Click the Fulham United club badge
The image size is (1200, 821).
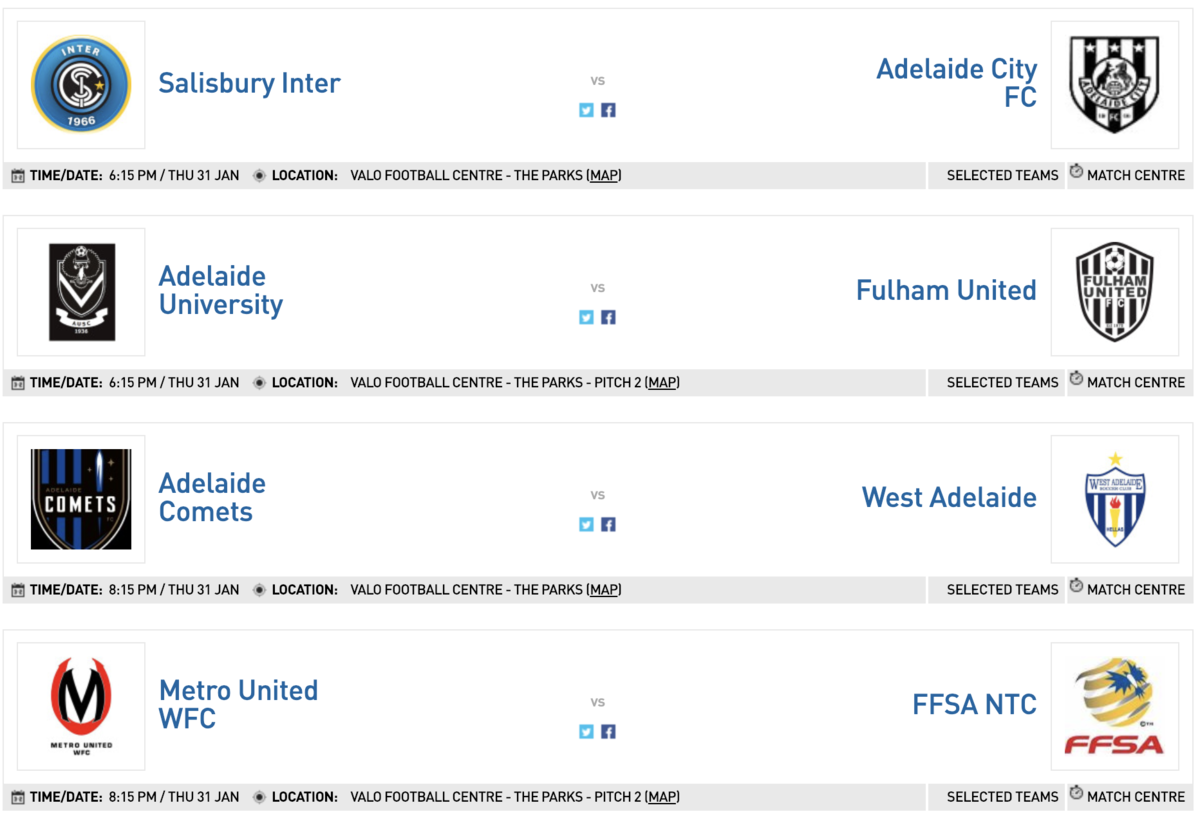(1114, 291)
